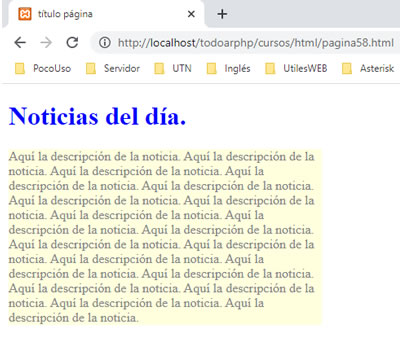Open the UtilesWEB bookmarks folder
The height and width of the screenshot is (360, 400).
tap(296, 68)
